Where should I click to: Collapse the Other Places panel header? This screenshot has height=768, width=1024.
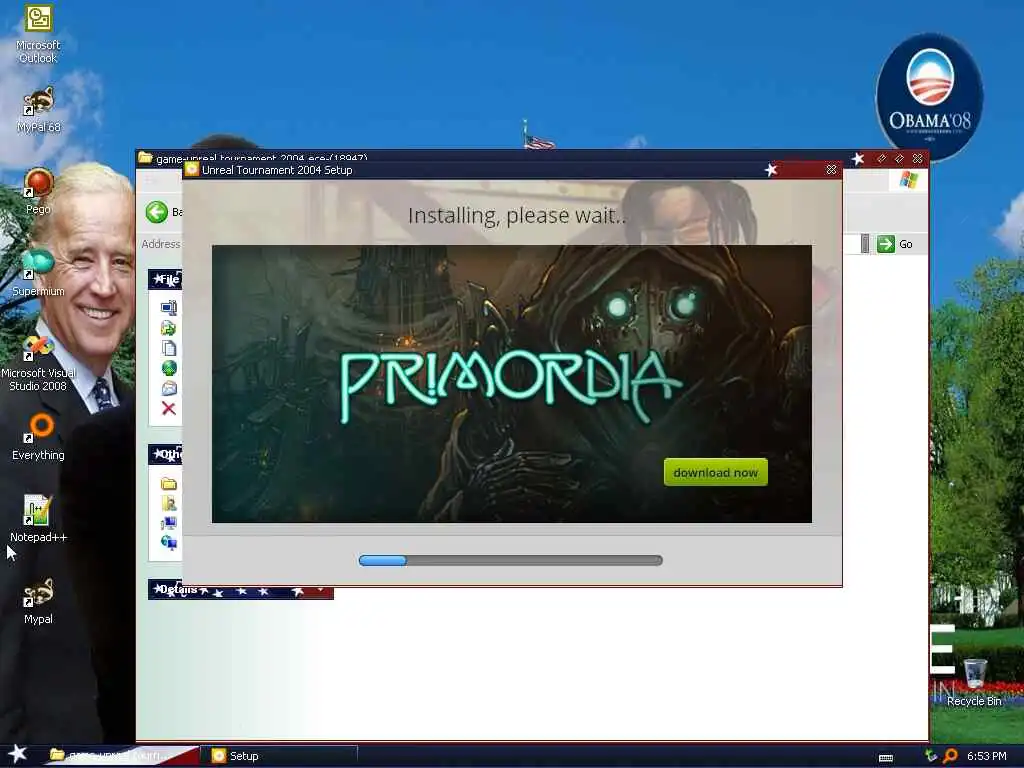pyautogui.click(x=165, y=454)
